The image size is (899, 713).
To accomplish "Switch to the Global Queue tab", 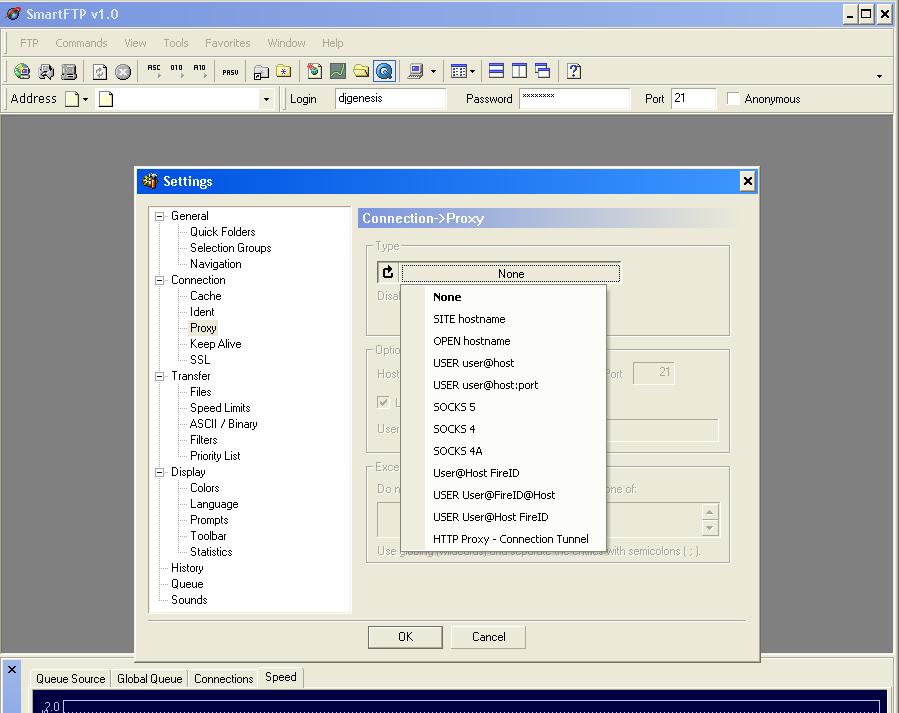I will [149, 678].
